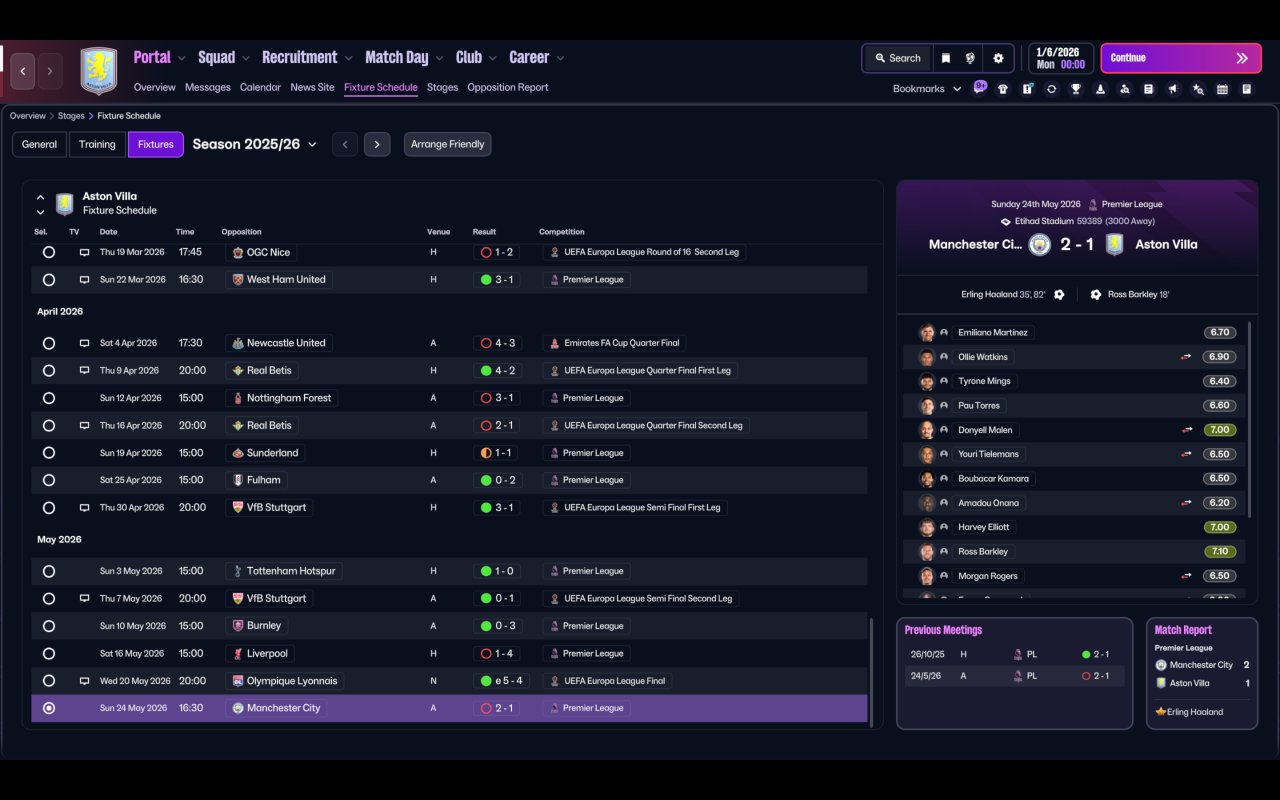The height and width of the screenshot is (800, 1280).
Task: Switch to the Messages sub-tab
Action: [208, 87]
